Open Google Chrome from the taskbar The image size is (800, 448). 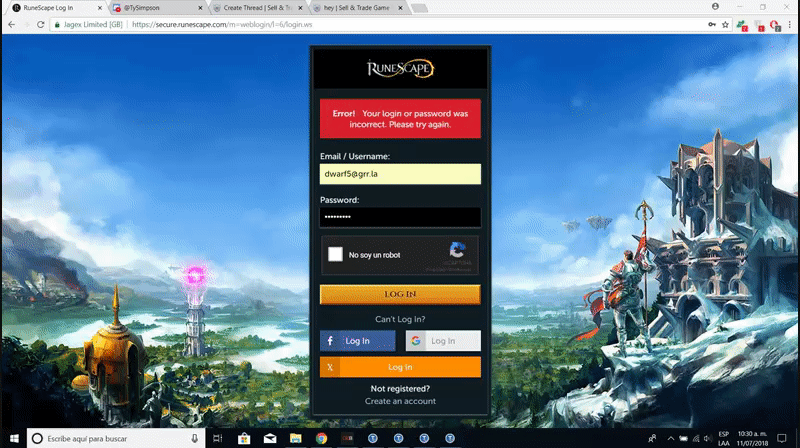321,438
